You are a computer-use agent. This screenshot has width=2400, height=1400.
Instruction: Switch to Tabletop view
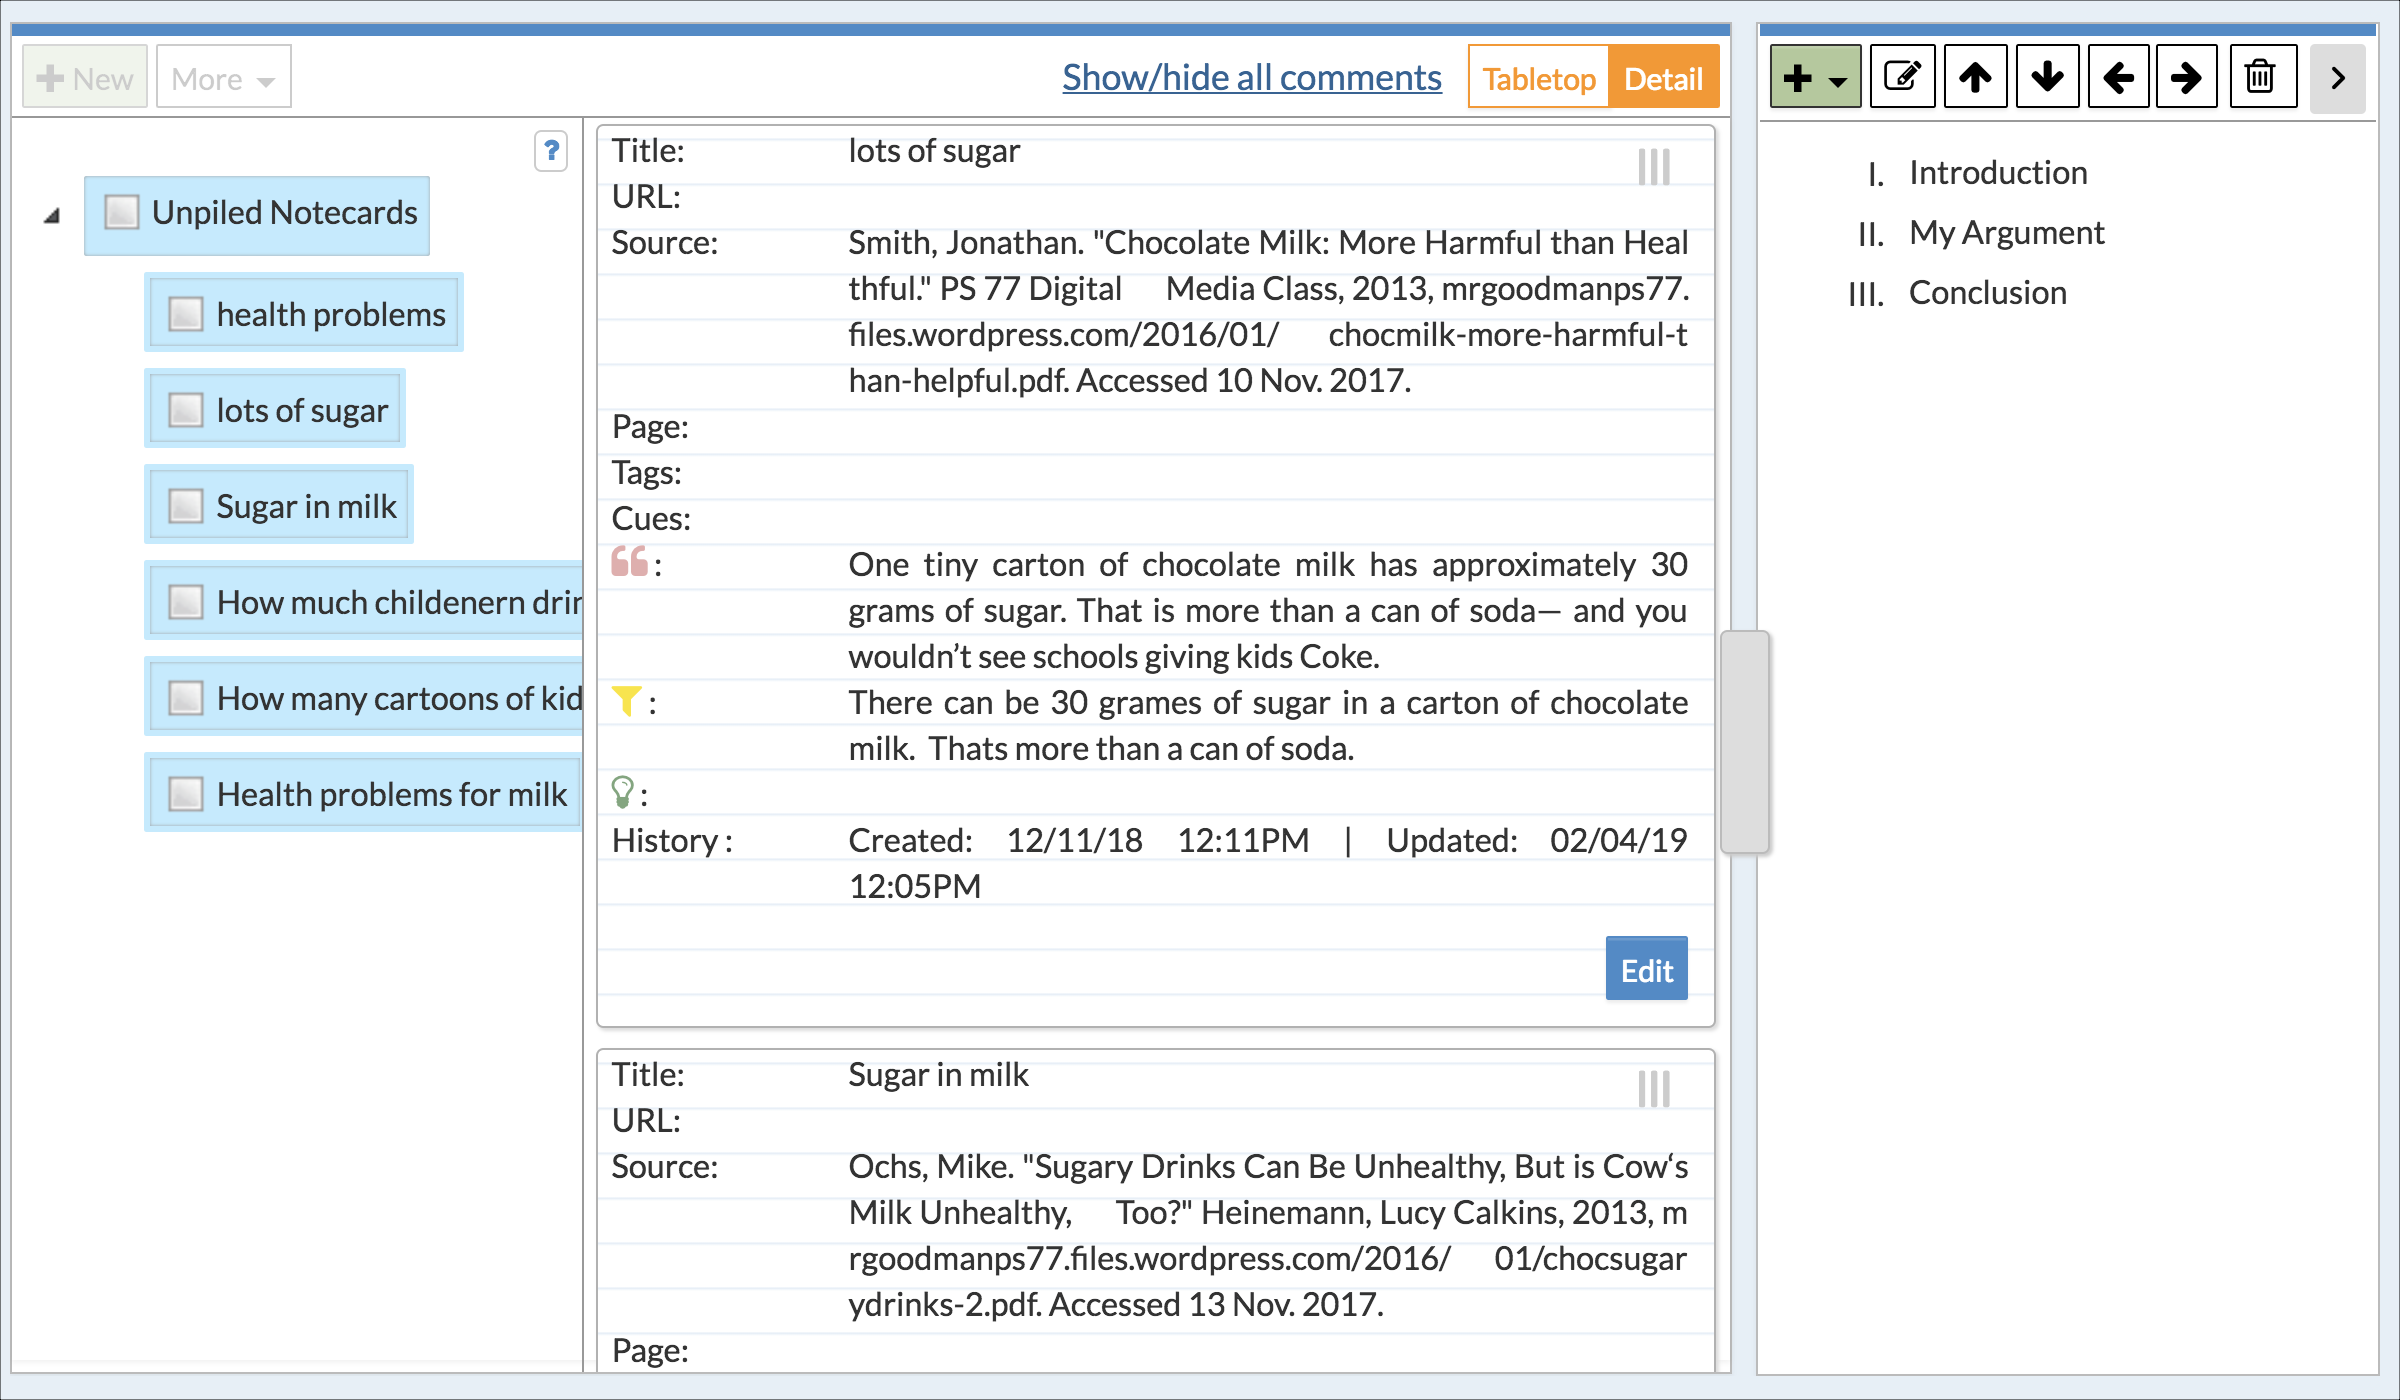point(1538,78)
